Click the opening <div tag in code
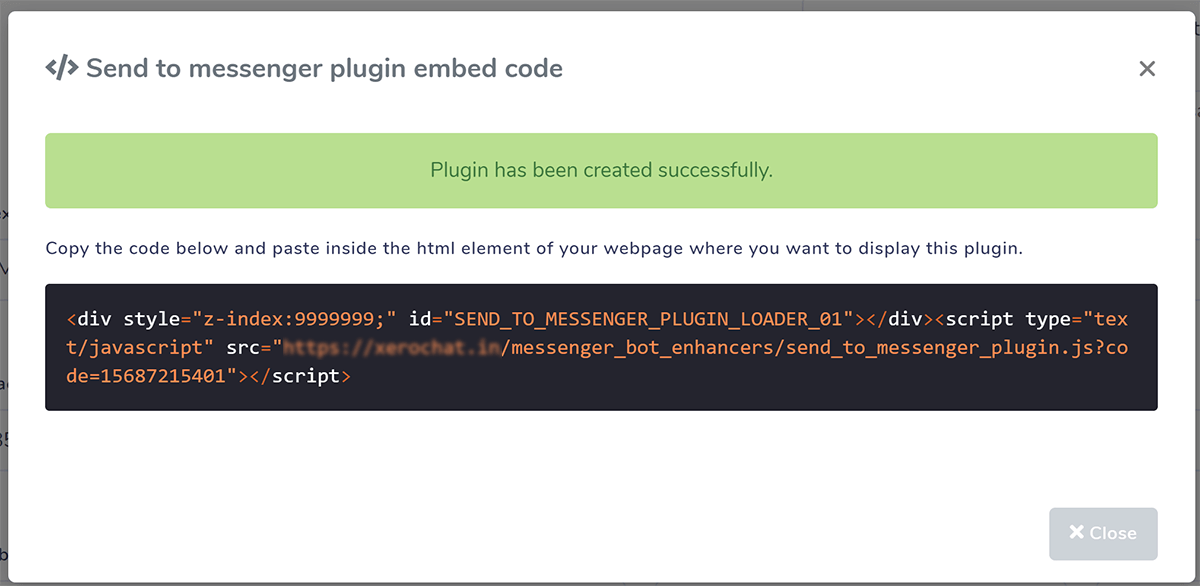The width and height of the screenshot is (1200, 586). [91, 320]
